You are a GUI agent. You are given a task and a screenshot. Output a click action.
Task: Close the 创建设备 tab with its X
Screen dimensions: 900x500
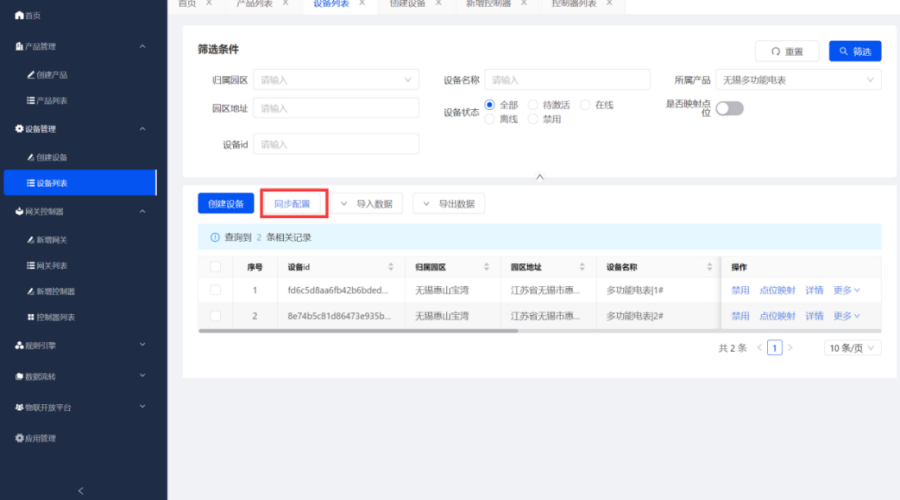coord(439,3)
